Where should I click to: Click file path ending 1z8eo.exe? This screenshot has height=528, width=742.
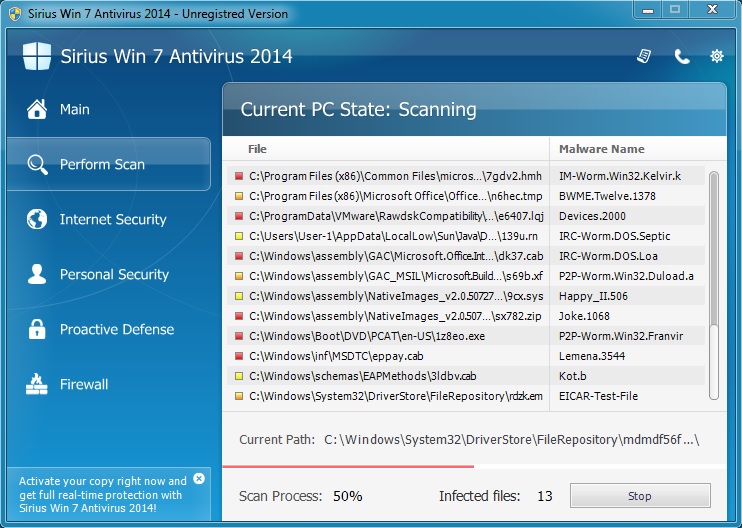pyautogui.click(x=367, y=336)
